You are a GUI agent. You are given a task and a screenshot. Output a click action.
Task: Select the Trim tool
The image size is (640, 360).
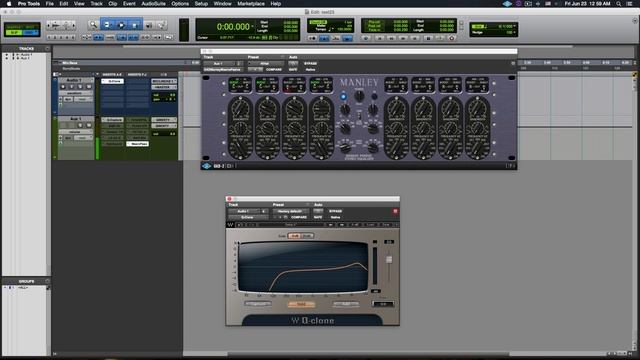107,25
